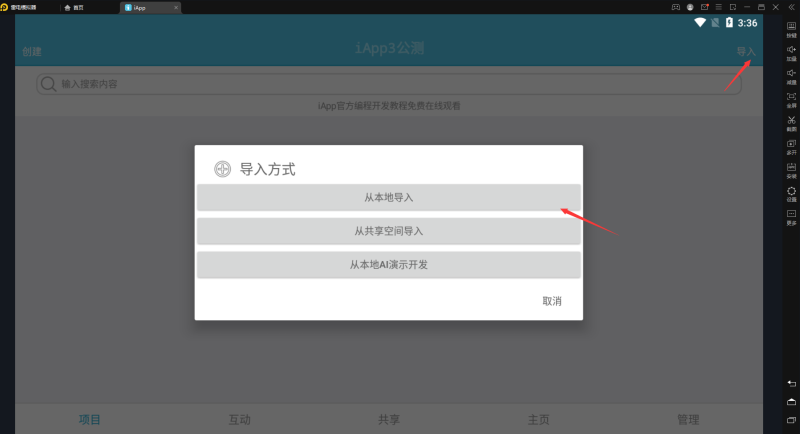
Task: Switch to the 主页 bottom tab
Action: point(538,419)
